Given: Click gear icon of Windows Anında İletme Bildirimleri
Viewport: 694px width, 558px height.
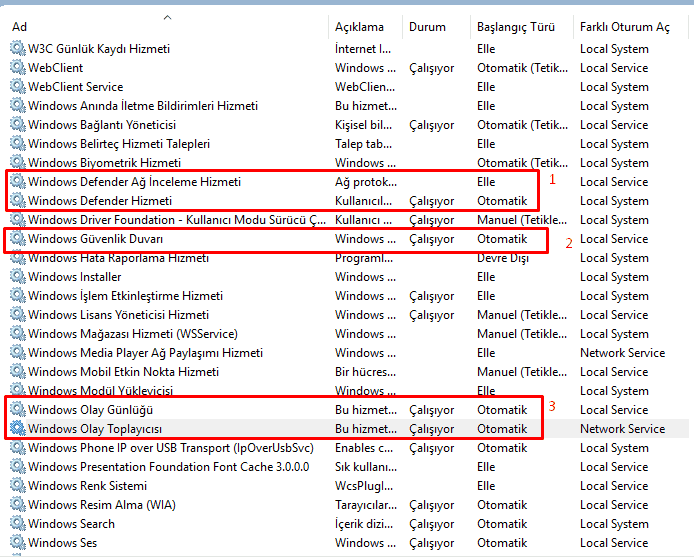Looking at the screenshot, I should [x=18, y=105].
